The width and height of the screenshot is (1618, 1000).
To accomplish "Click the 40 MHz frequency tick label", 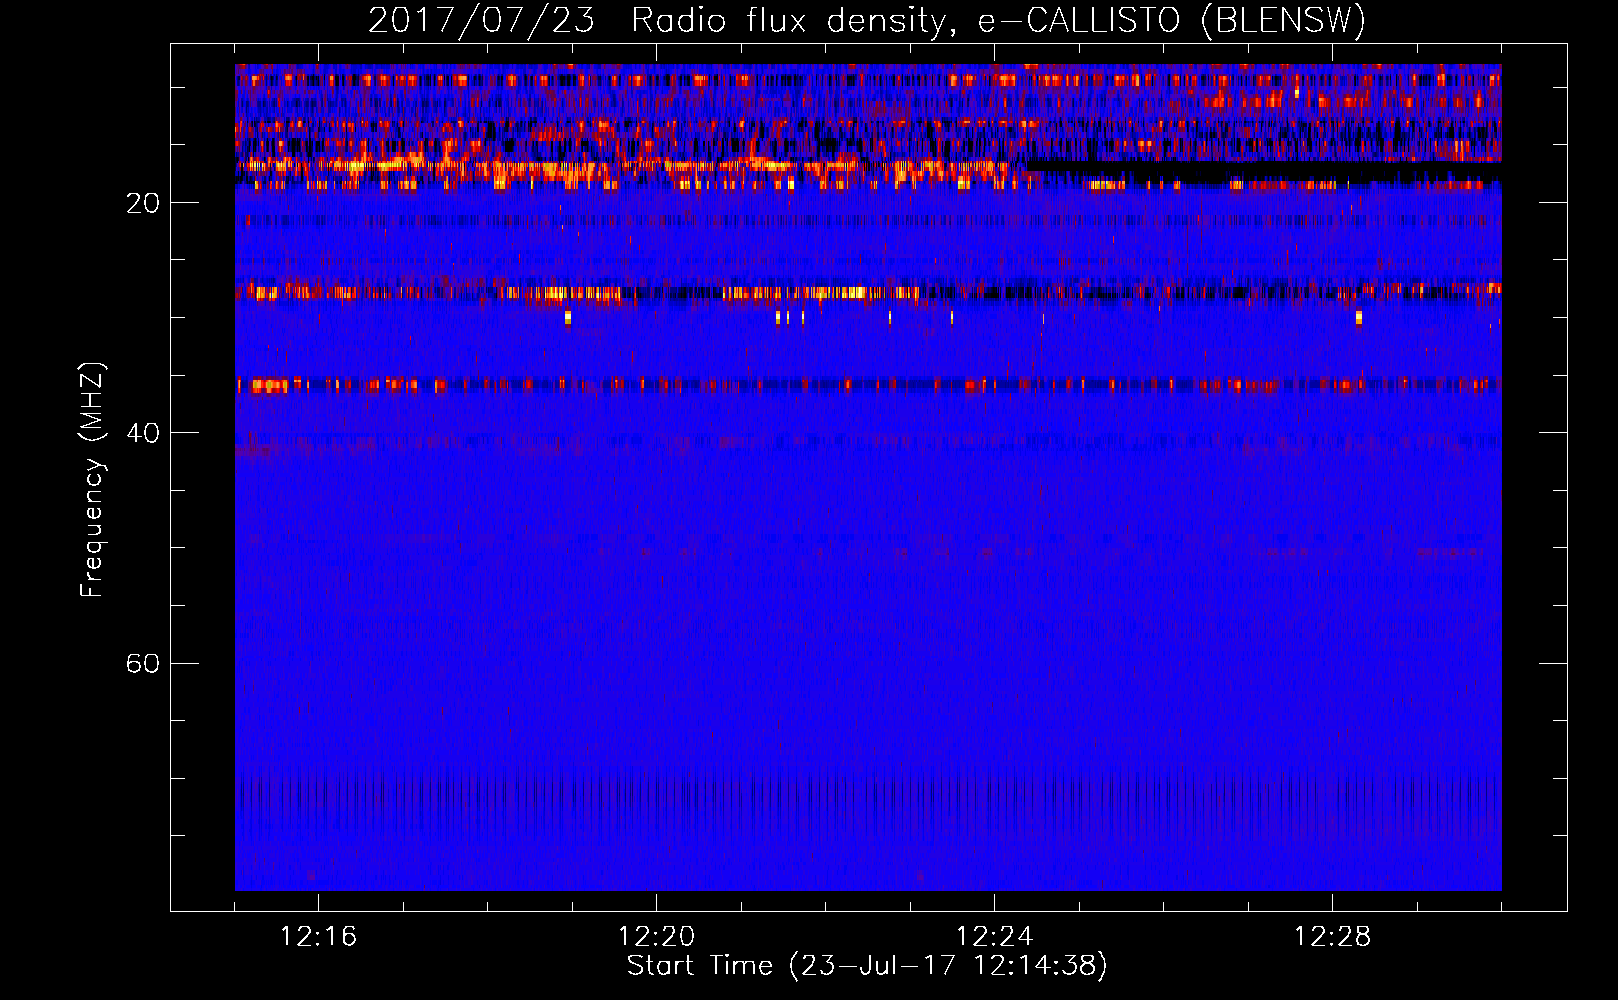I will (x=143, y=433).
